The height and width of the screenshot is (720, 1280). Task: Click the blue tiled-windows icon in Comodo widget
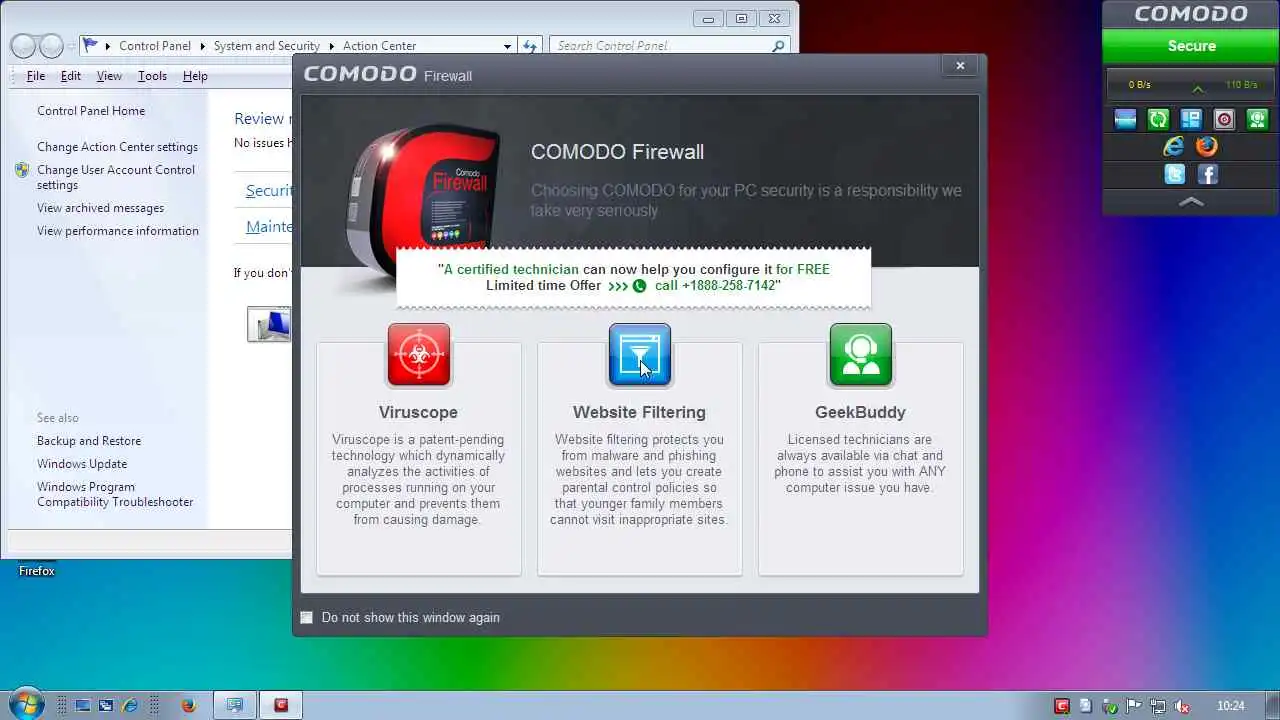point(1191,120)
